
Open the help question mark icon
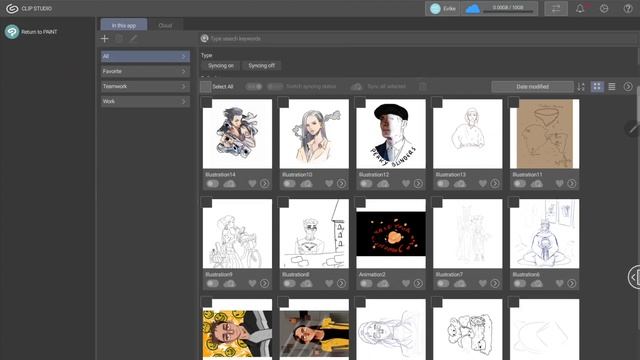coord(628,9)
